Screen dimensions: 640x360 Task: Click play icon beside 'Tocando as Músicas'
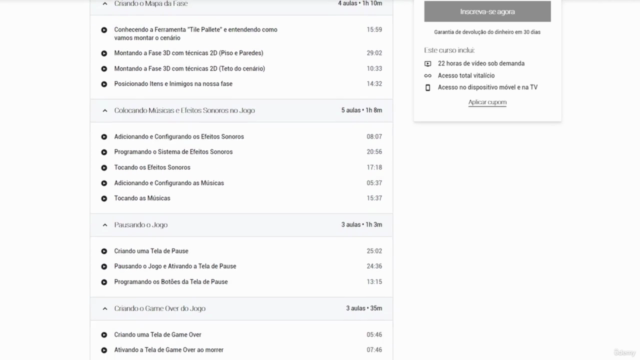104,198
